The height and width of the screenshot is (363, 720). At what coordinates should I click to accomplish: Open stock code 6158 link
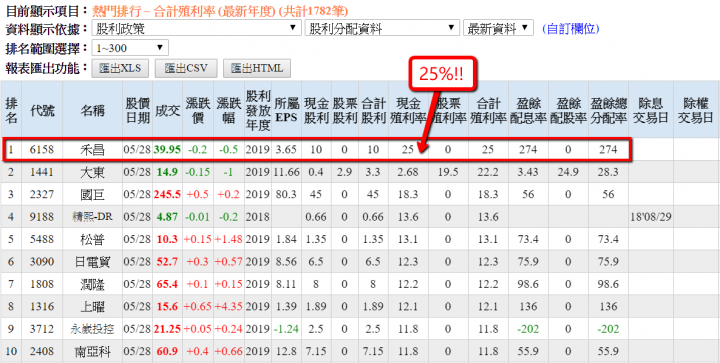[x=42, y=150]
